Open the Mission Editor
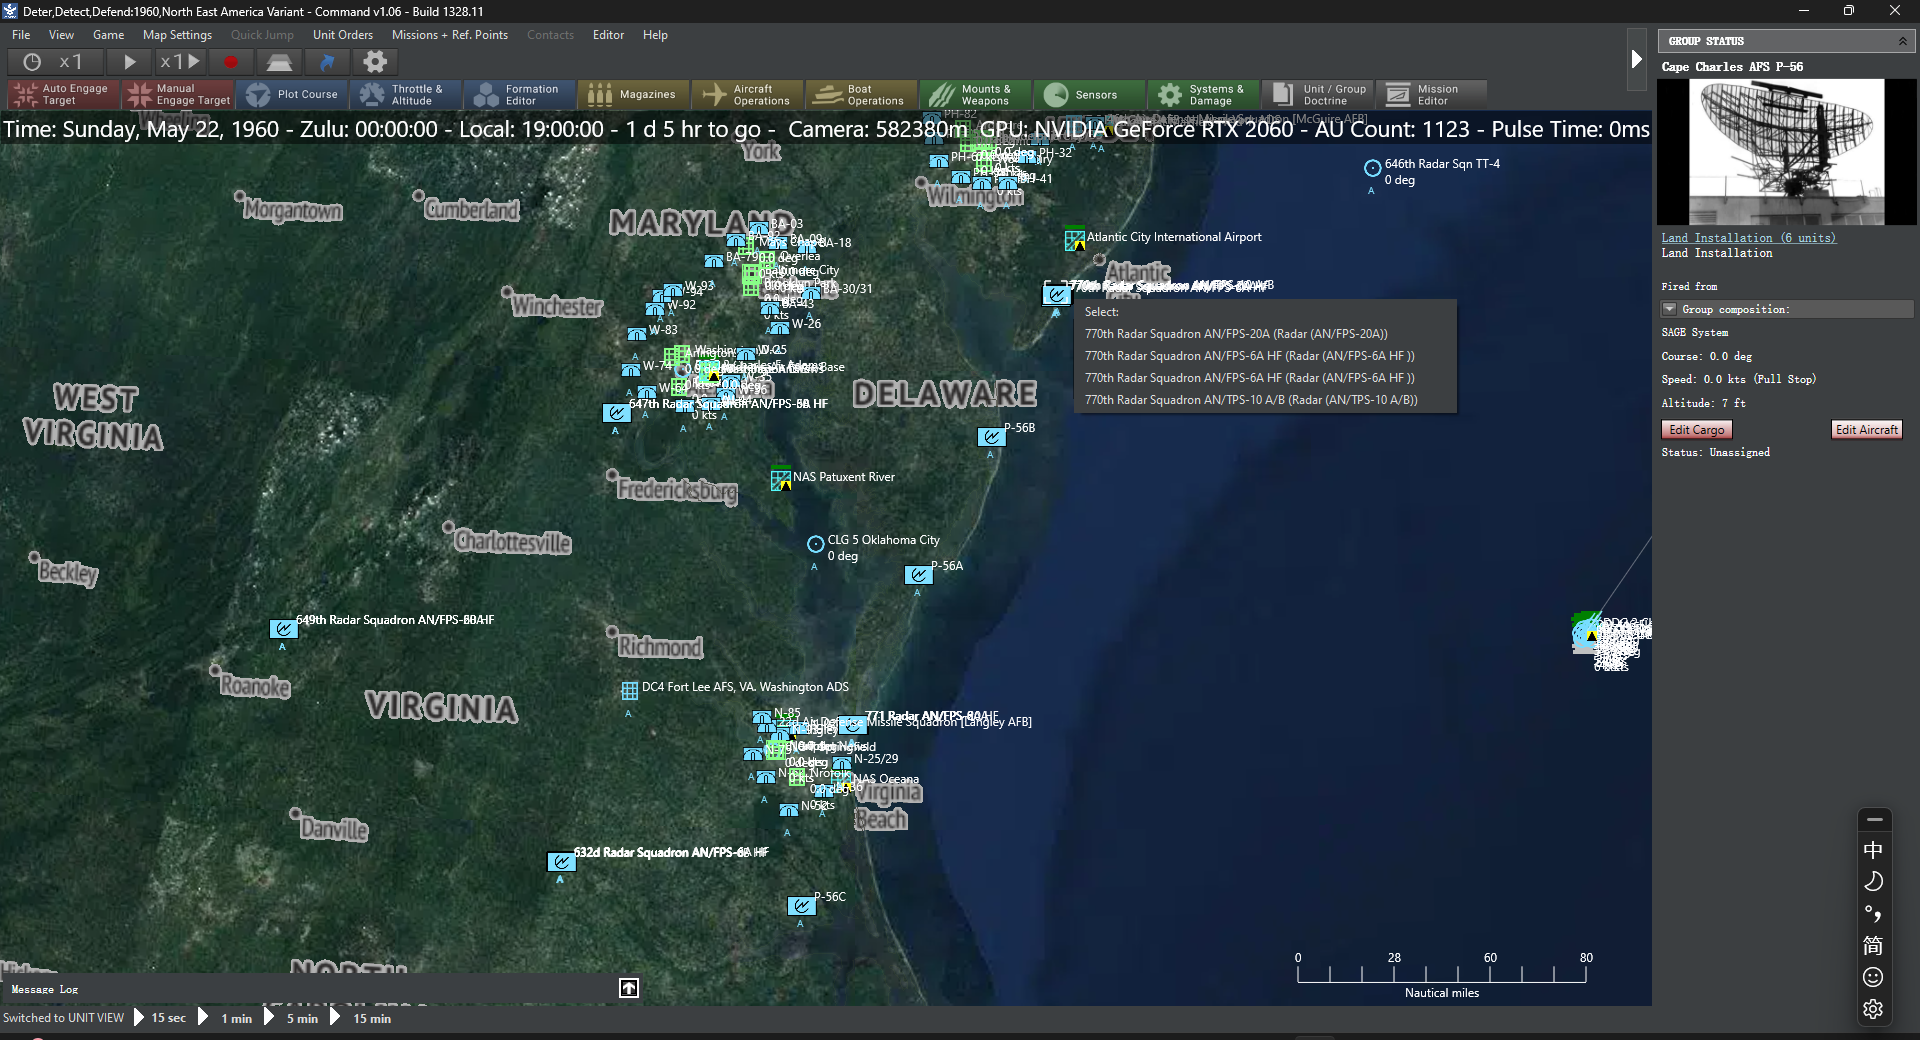The image size is (1920, 1040). tap(1432, 94)
